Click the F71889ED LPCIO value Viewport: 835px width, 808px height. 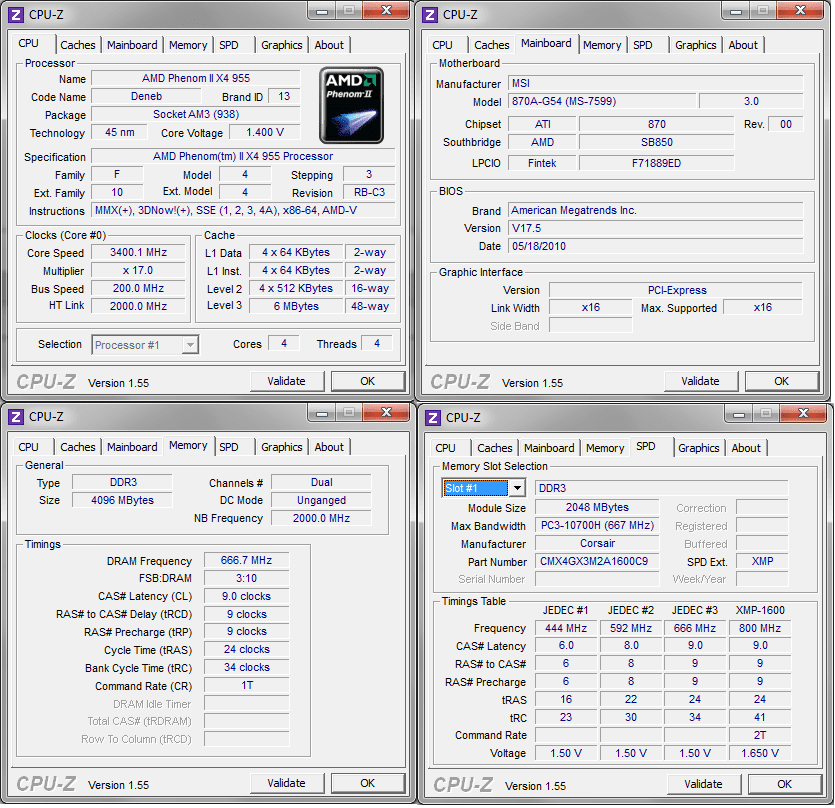(657, 164)
